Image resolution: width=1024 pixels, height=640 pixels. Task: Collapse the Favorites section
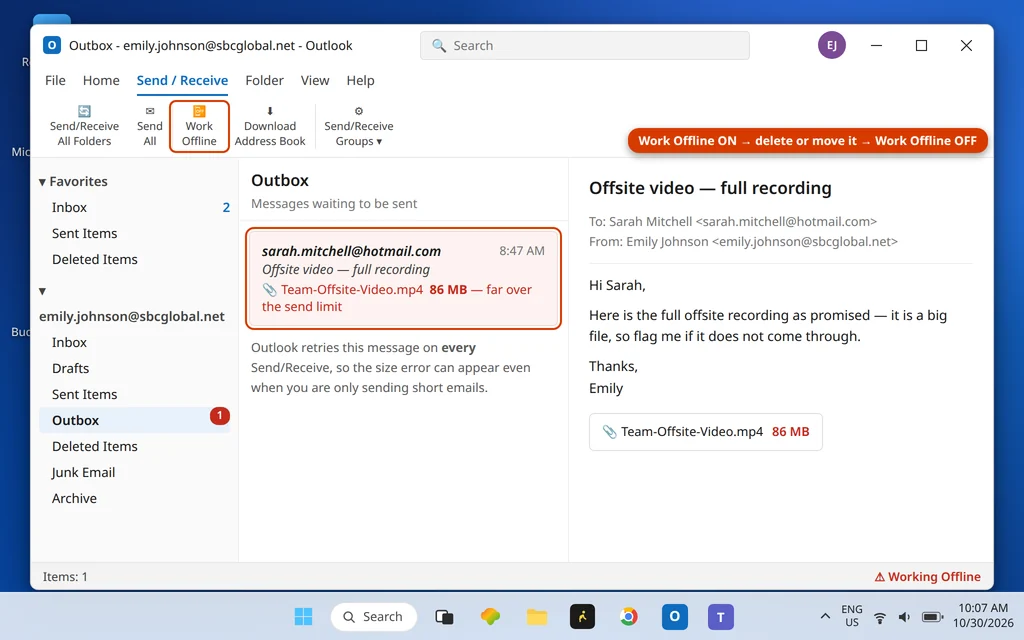pyautogui.click(x=42, y=182)
